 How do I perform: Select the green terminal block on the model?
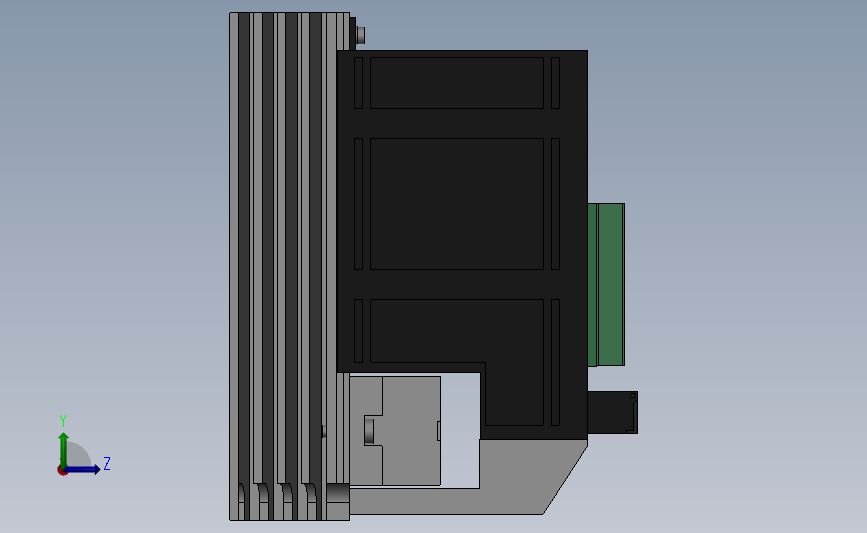(x=606, y=285)
